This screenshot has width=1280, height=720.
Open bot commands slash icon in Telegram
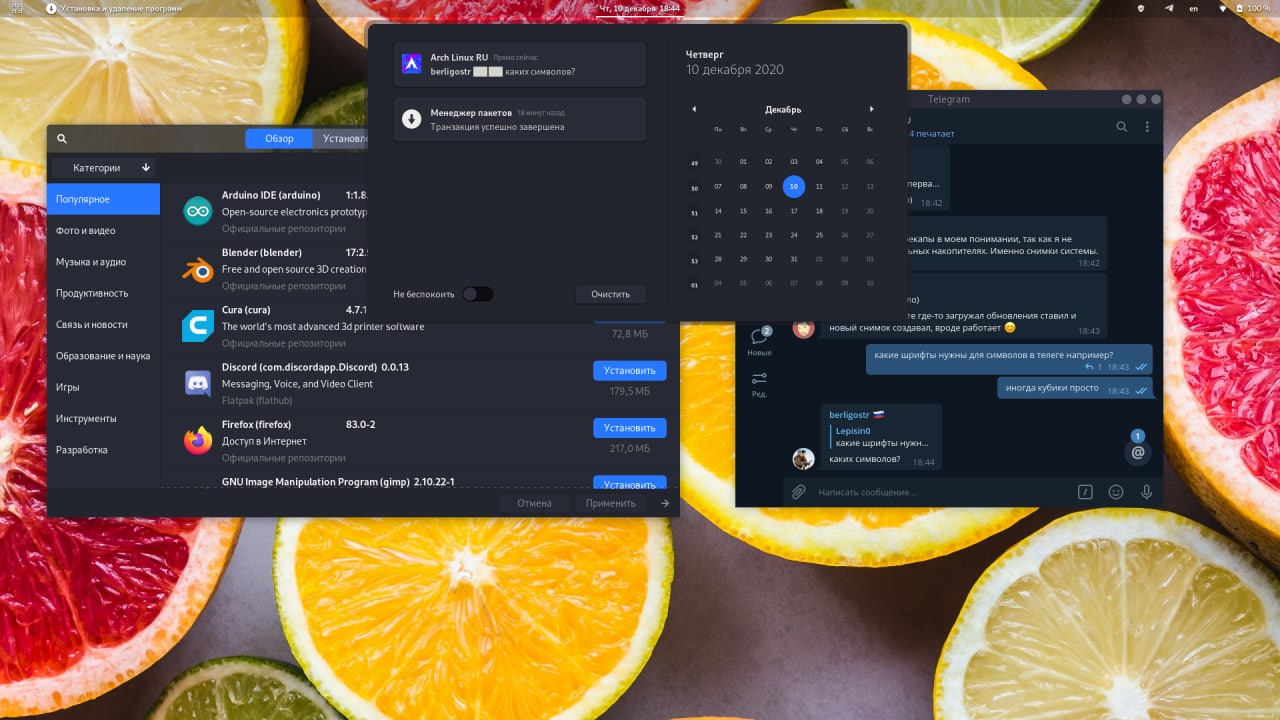tap(1085, 492)
